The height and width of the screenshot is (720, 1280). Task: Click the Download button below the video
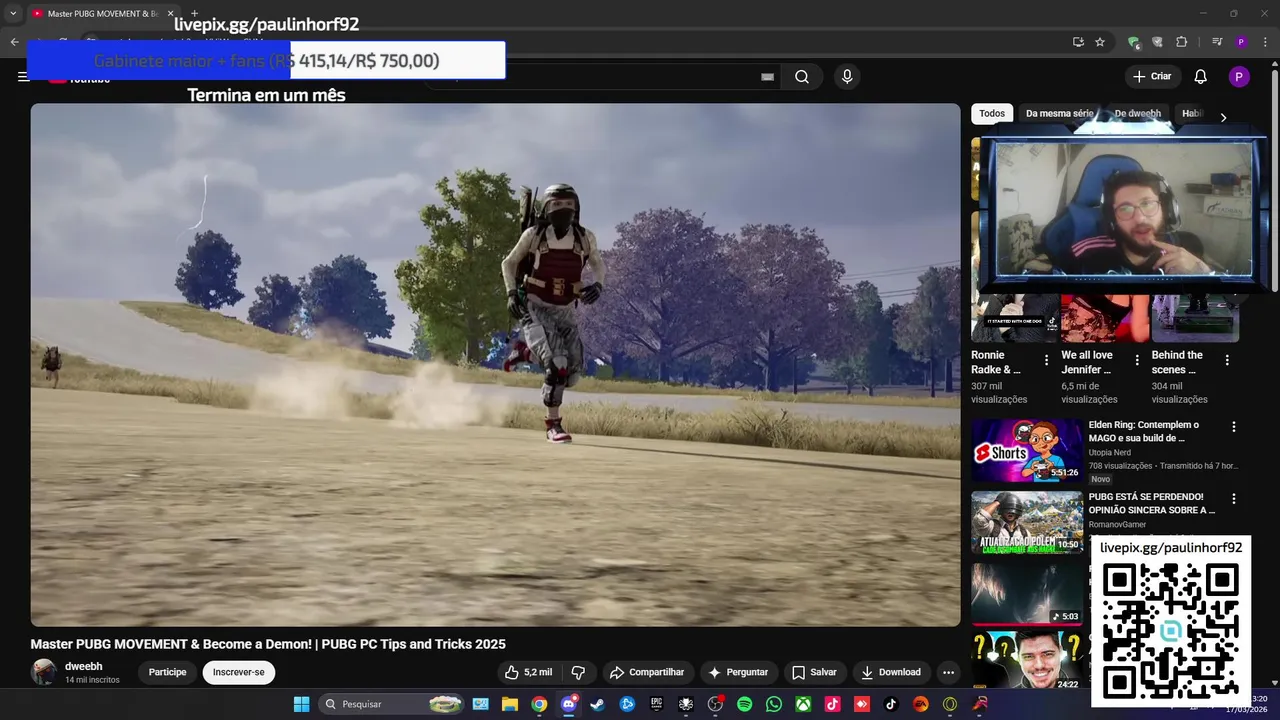[891, 672]
